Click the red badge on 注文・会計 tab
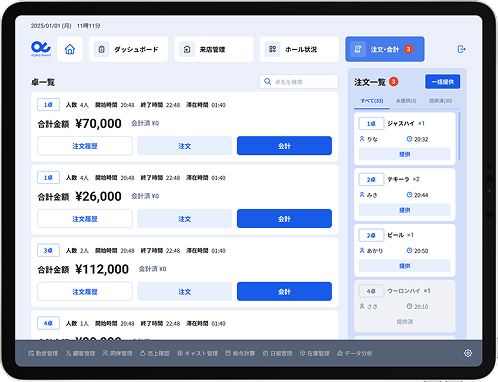The height and width of the screenshot is (382, 498). [x=409, y=49]
